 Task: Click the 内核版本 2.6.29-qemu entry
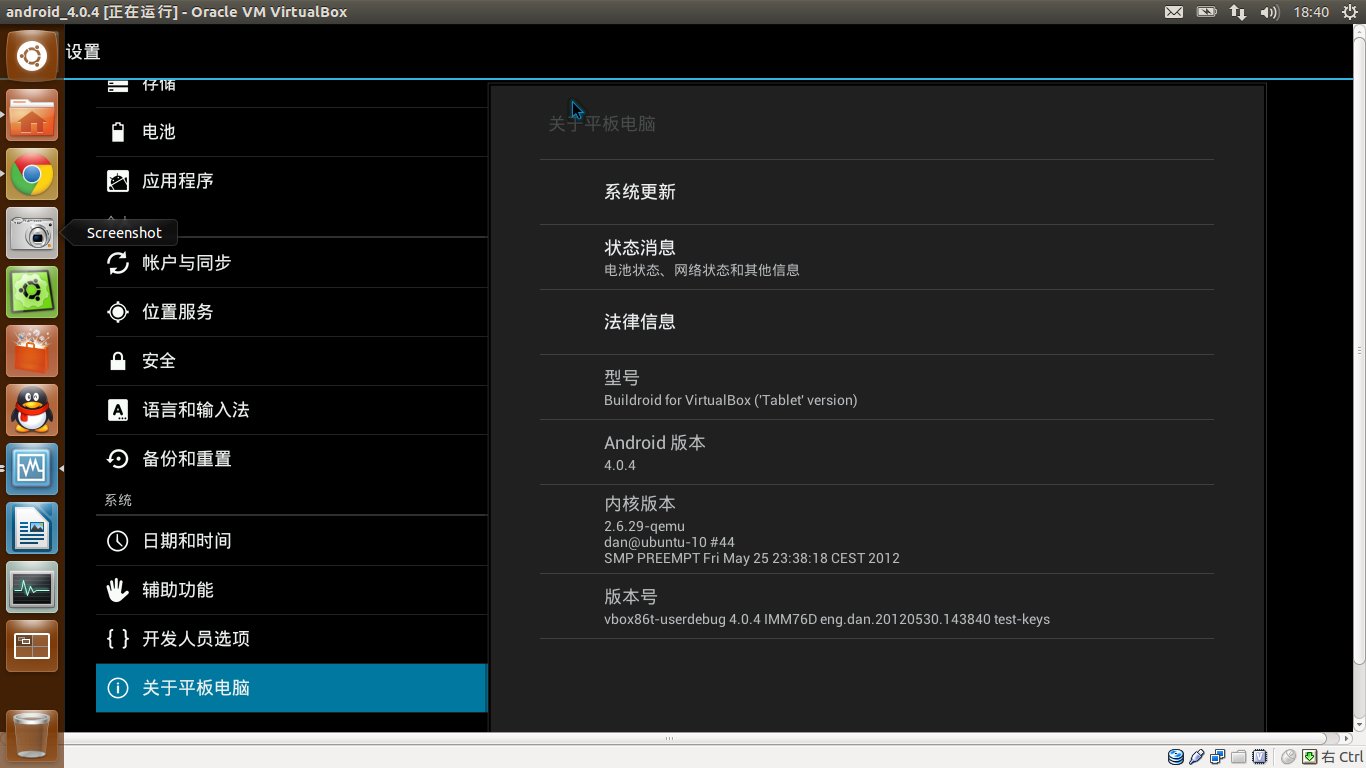(x=877, y=529)
